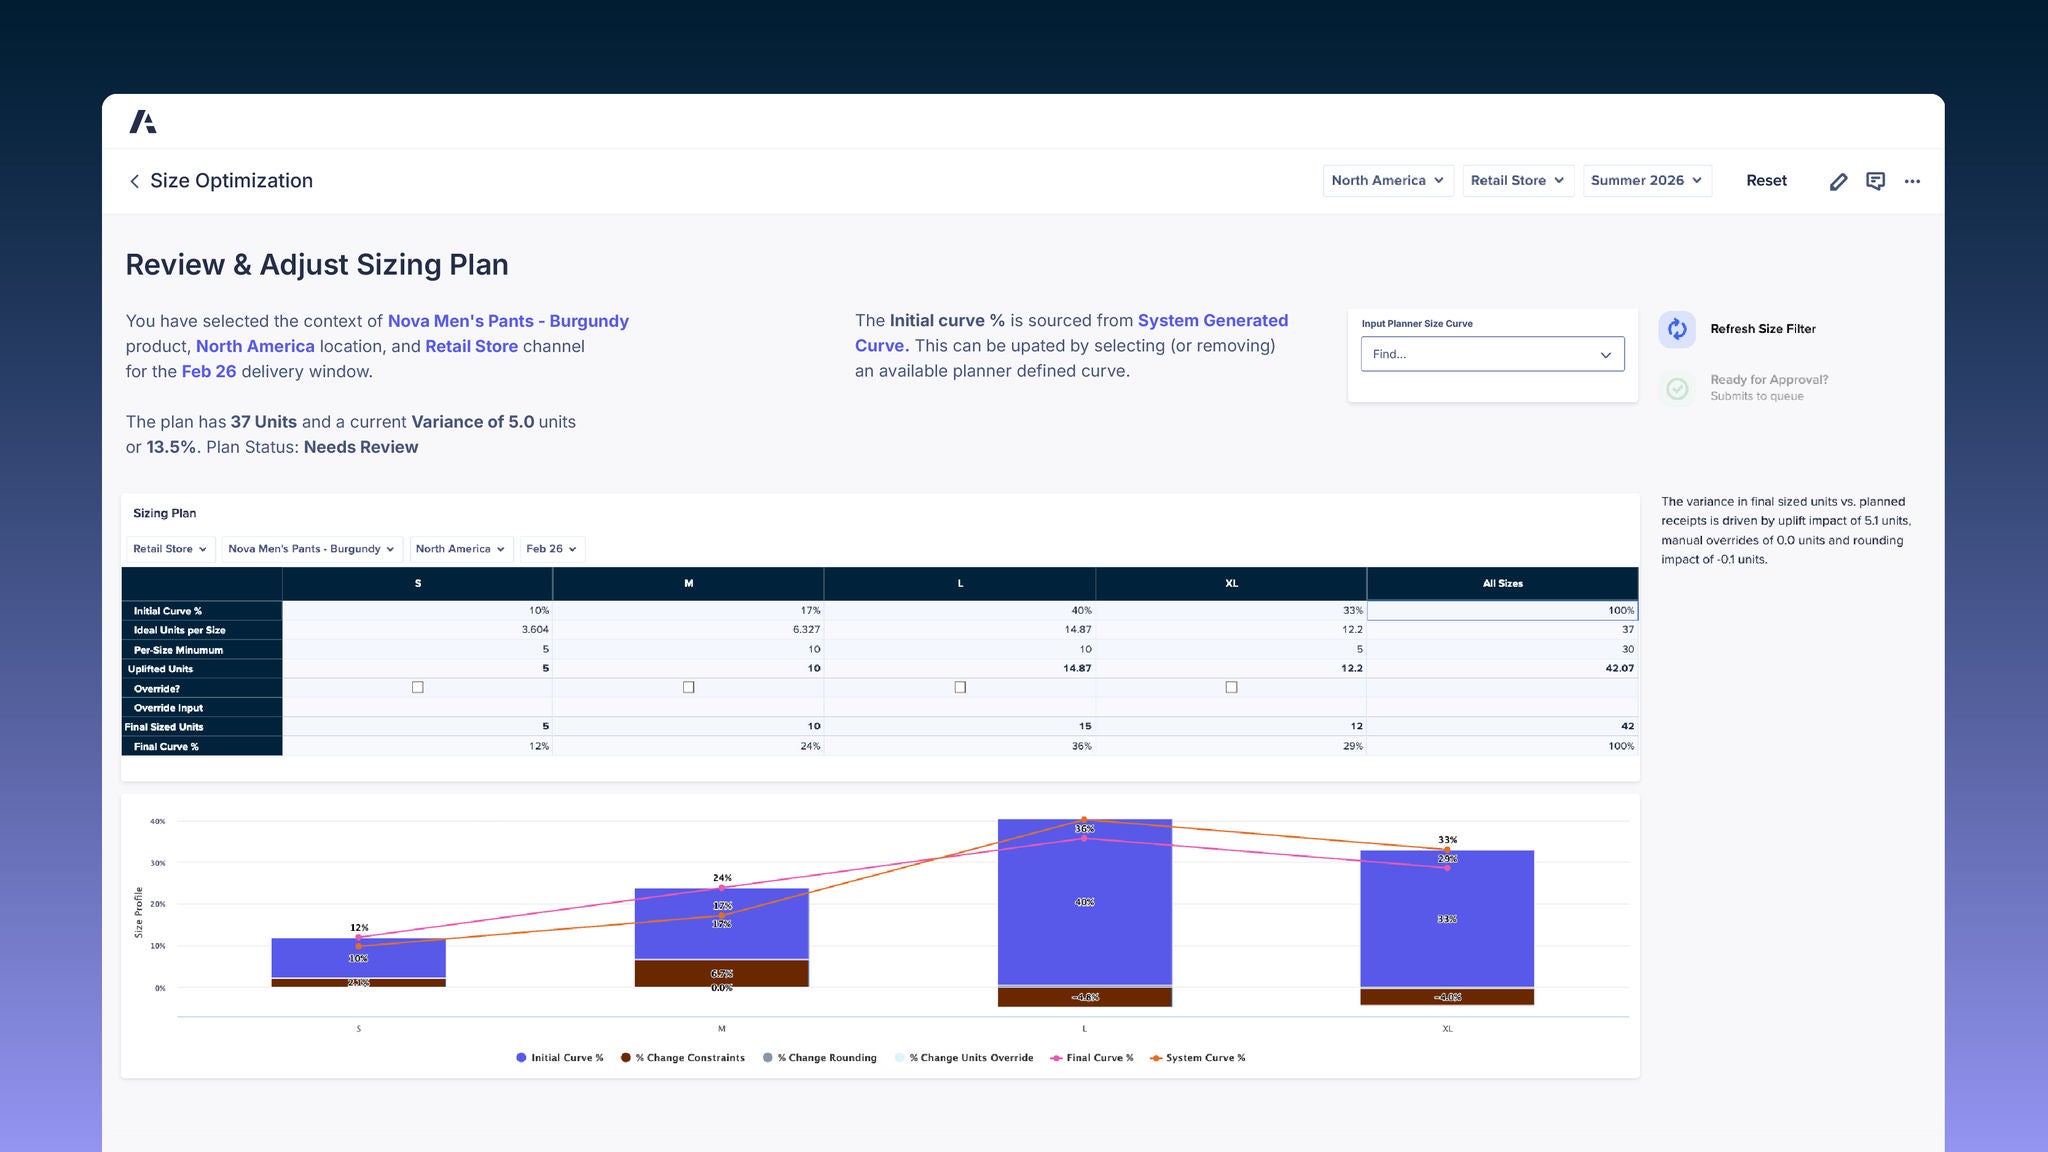
Task: Toggle Initial Curve % legend marker
Action: [521, 1058]
